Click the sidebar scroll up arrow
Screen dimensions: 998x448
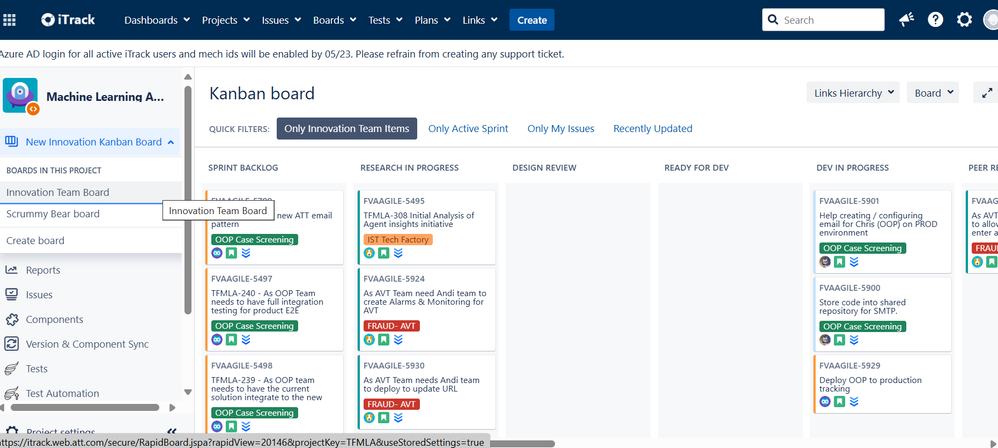[x=188, y=77]
